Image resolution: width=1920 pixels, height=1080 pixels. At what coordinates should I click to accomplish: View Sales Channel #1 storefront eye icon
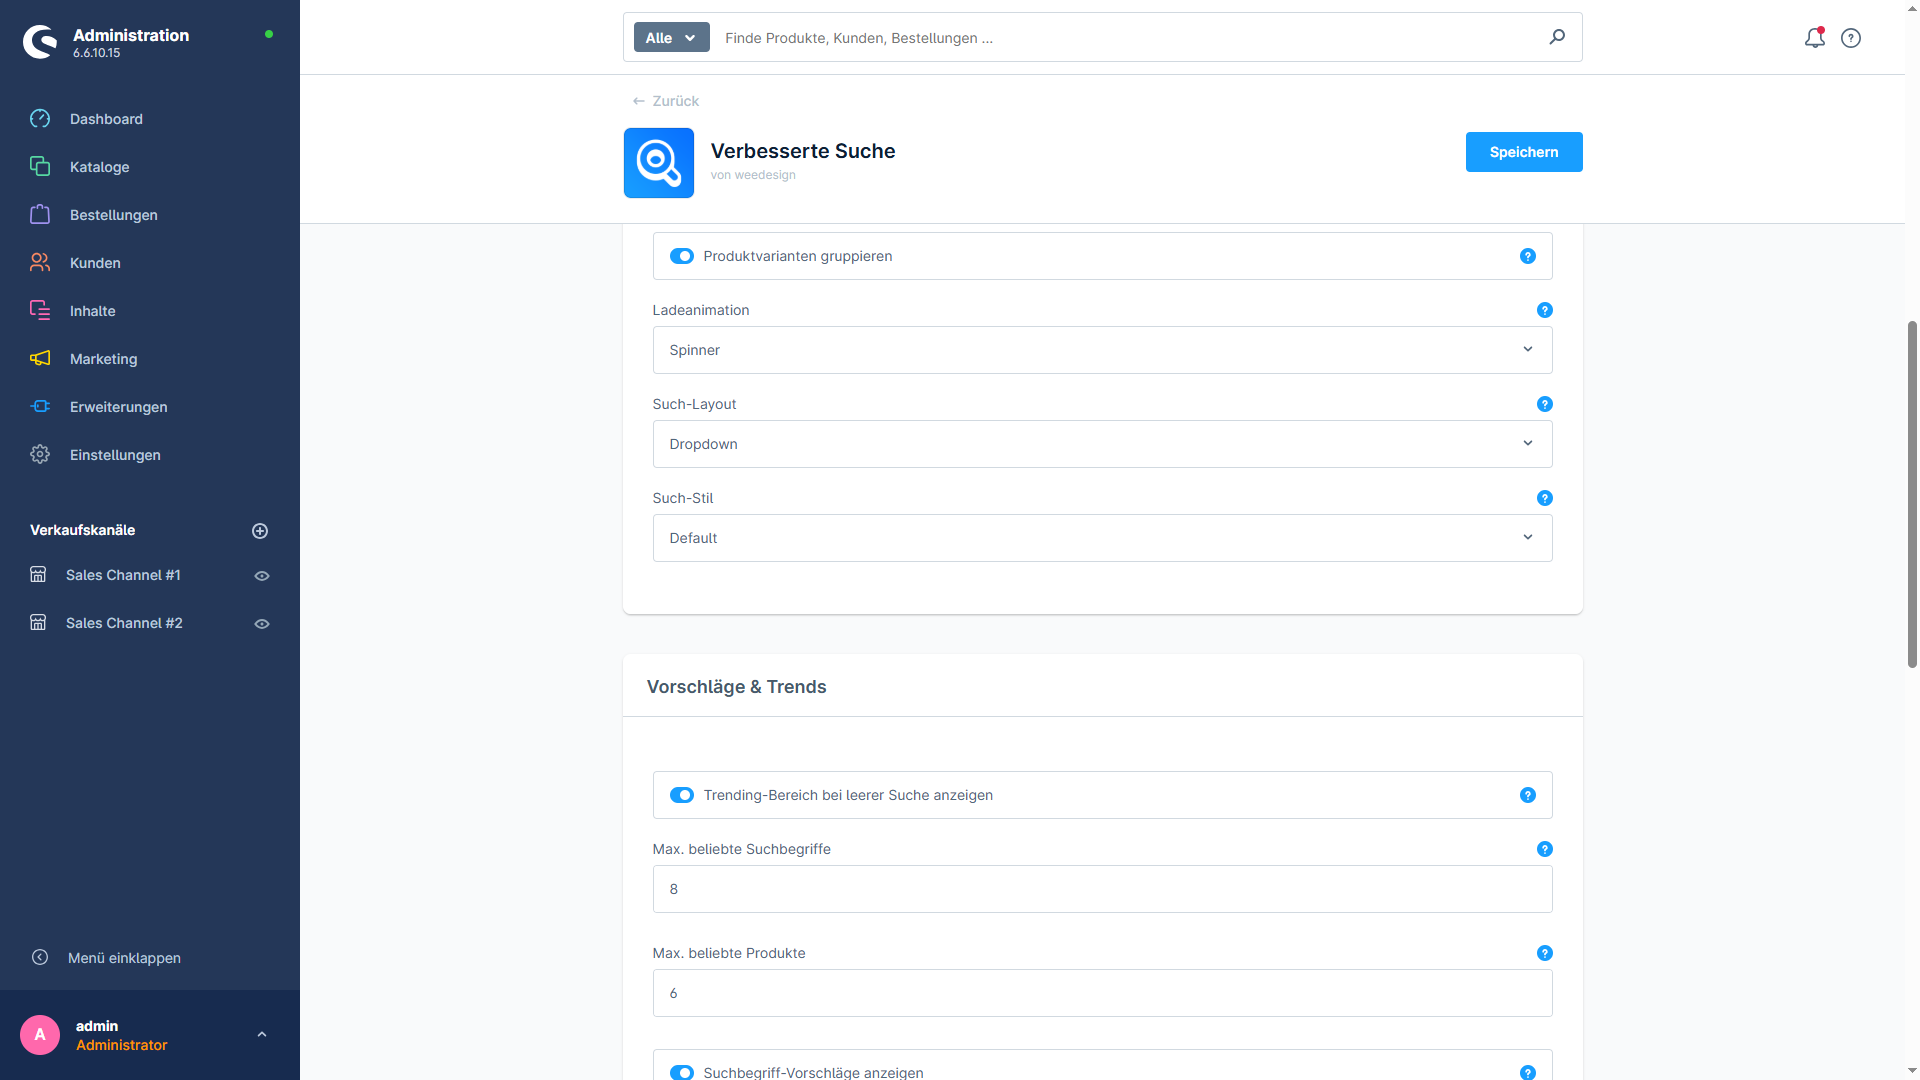pyautogui.click(x=262, y=576)
